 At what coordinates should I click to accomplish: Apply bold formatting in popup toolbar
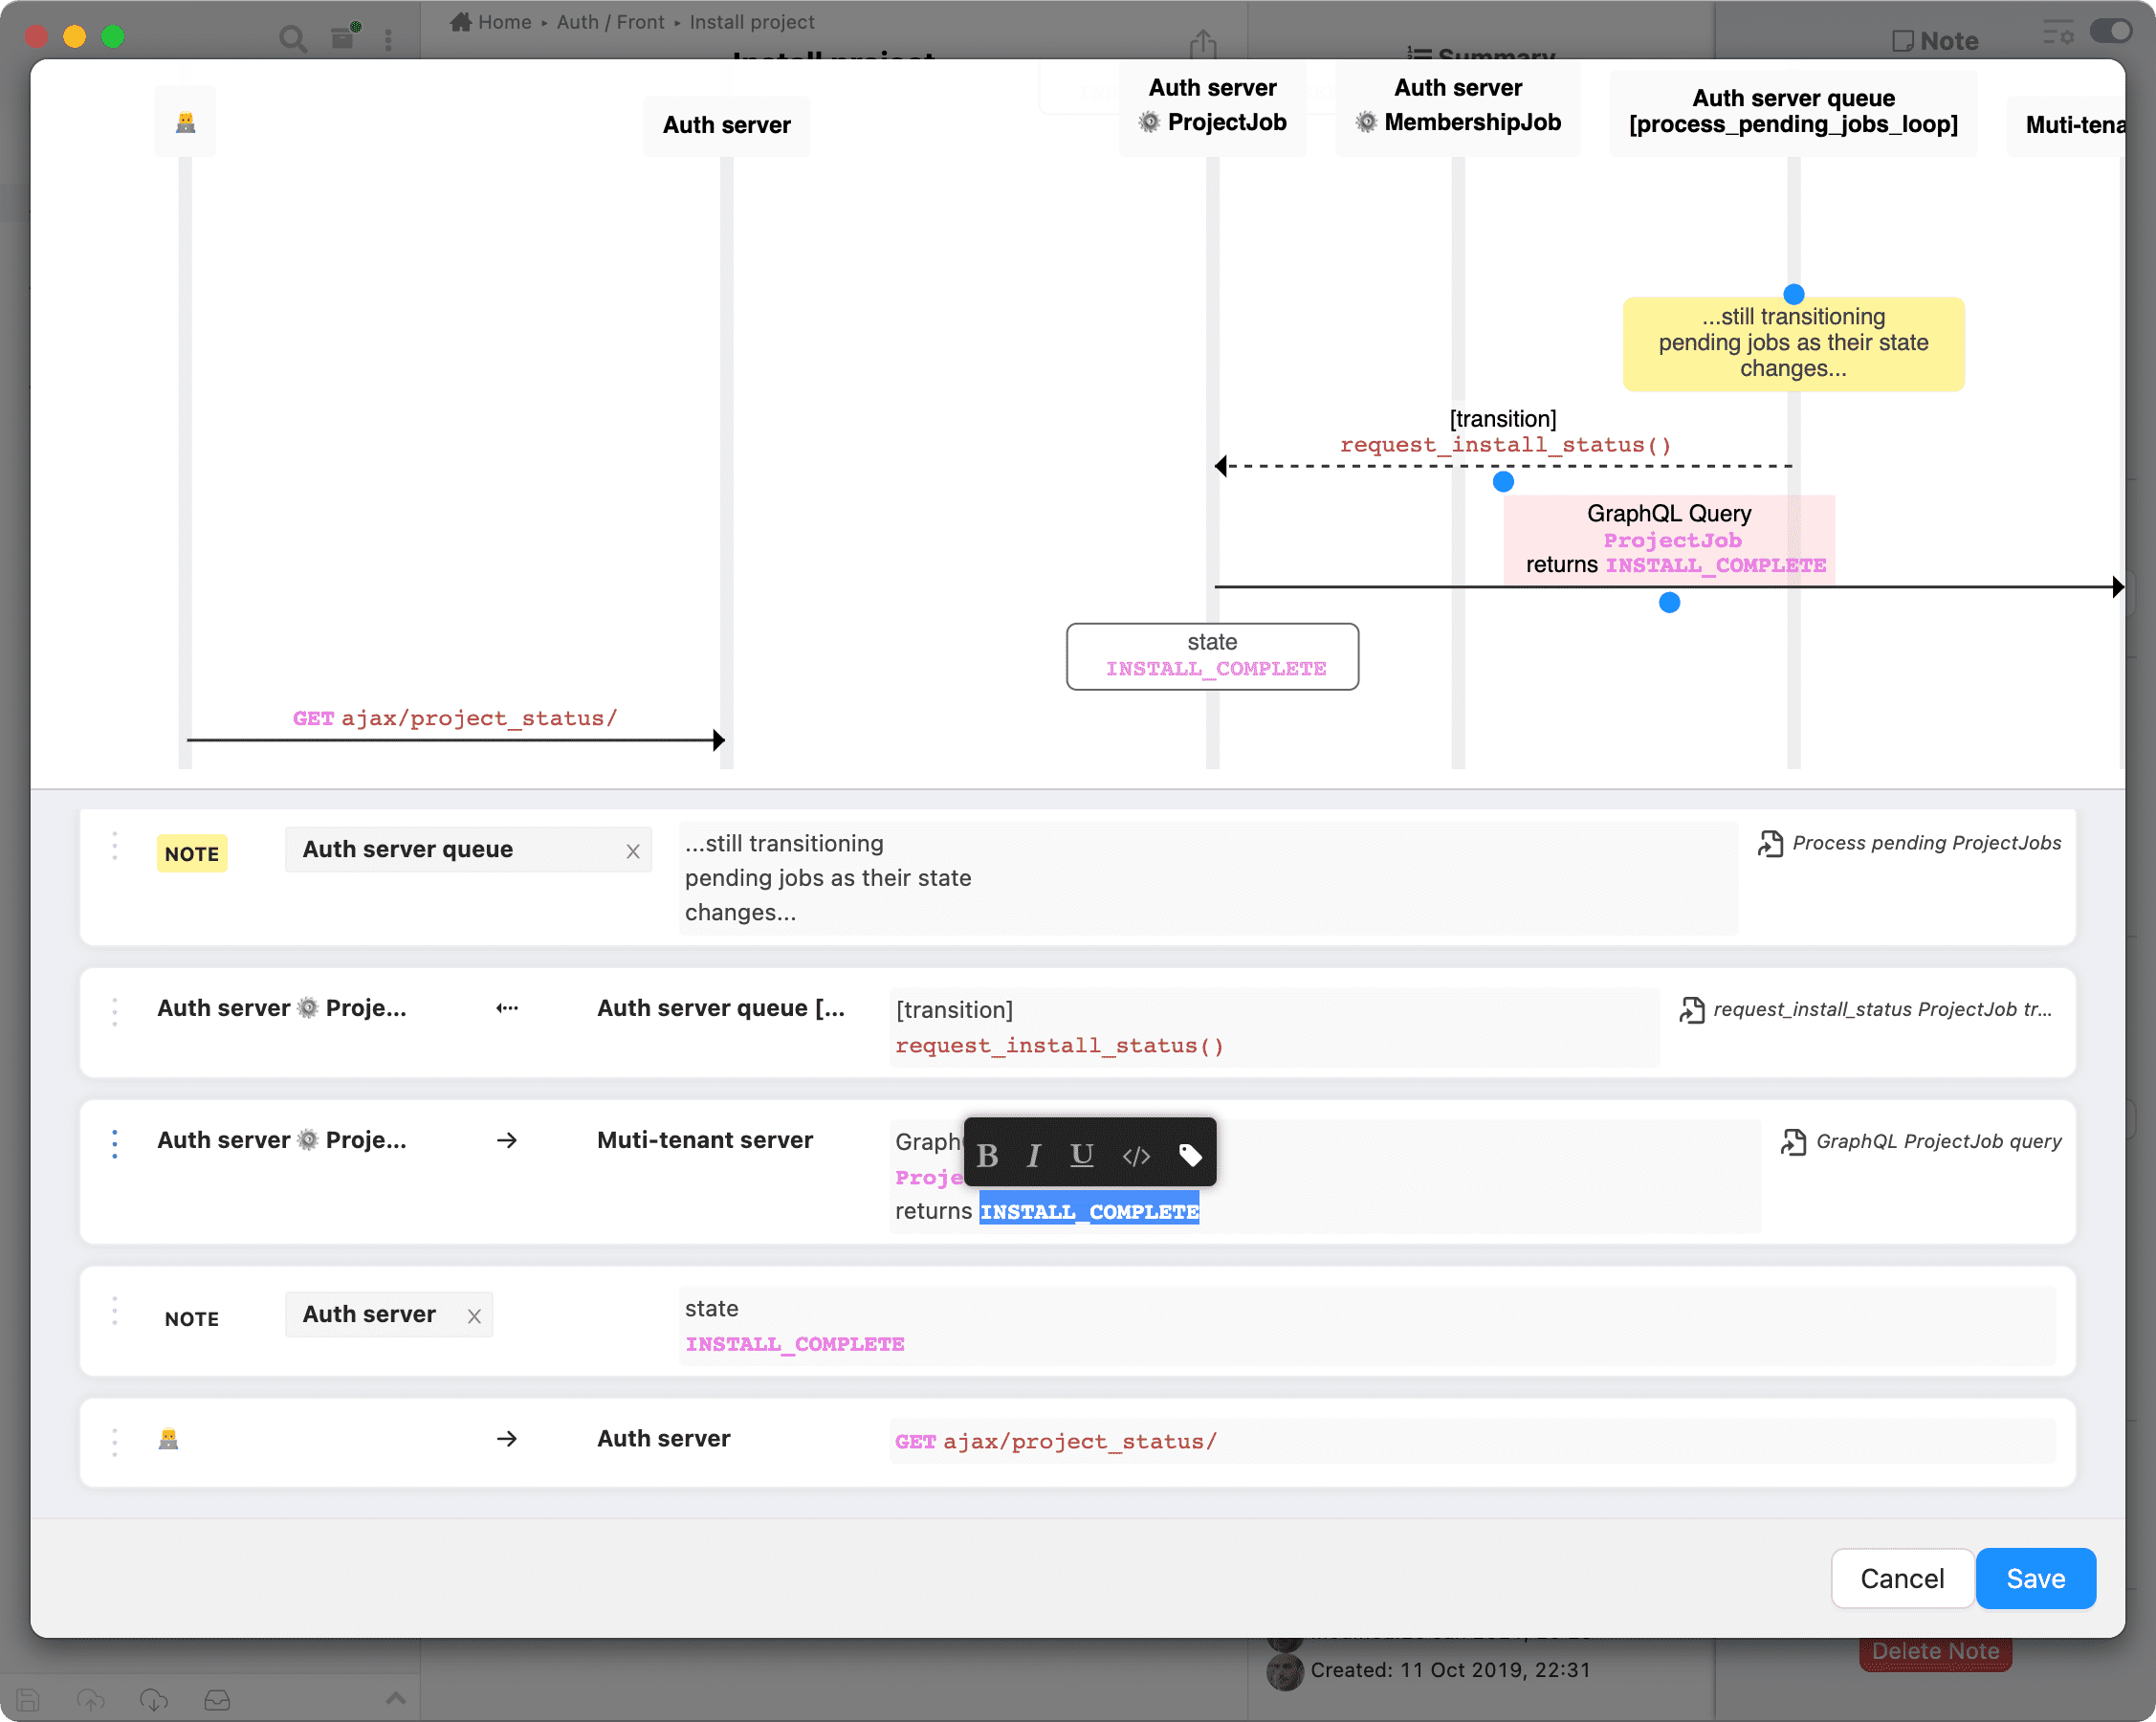point(987,1155)
